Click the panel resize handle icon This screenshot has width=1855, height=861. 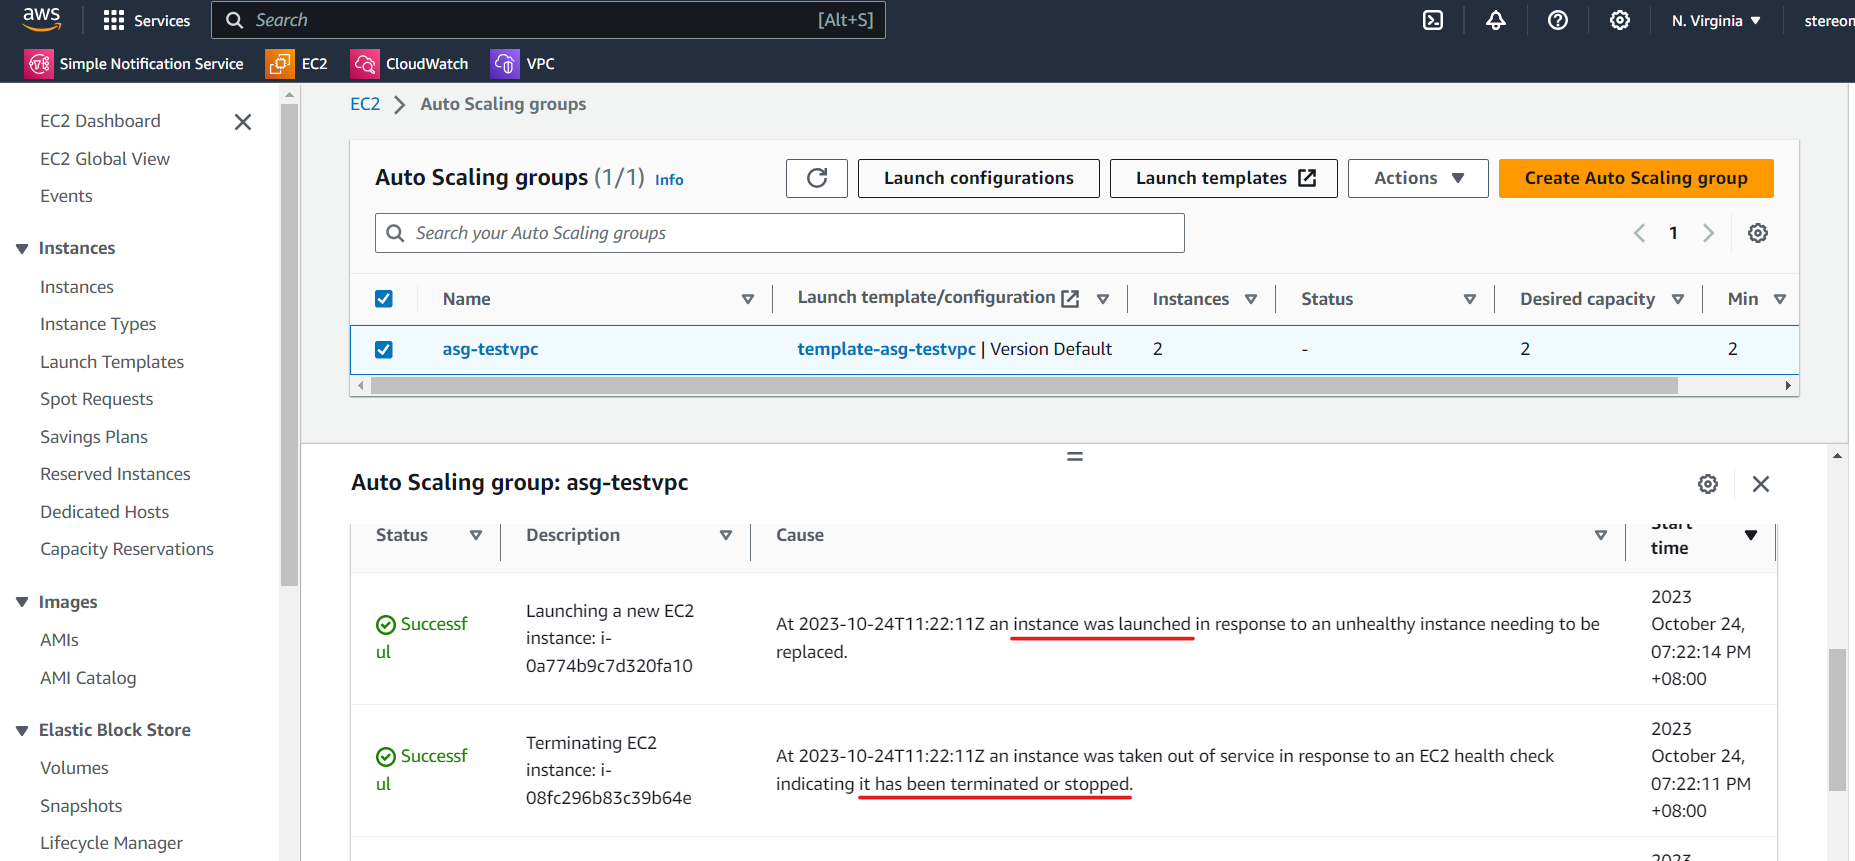(x=1075, y=456)
